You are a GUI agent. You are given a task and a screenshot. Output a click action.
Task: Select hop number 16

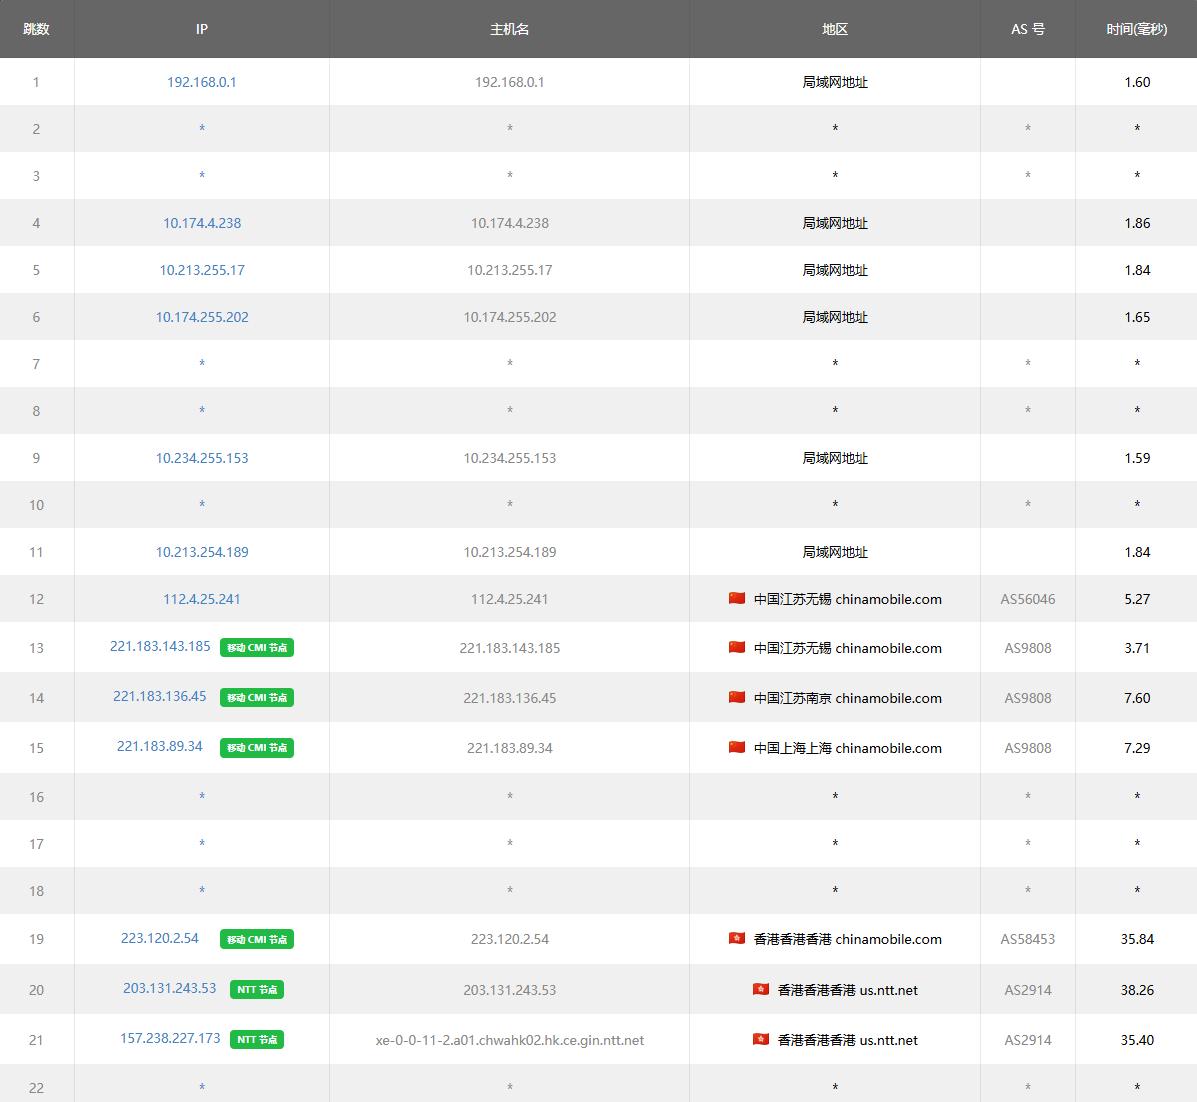(36, 797)
